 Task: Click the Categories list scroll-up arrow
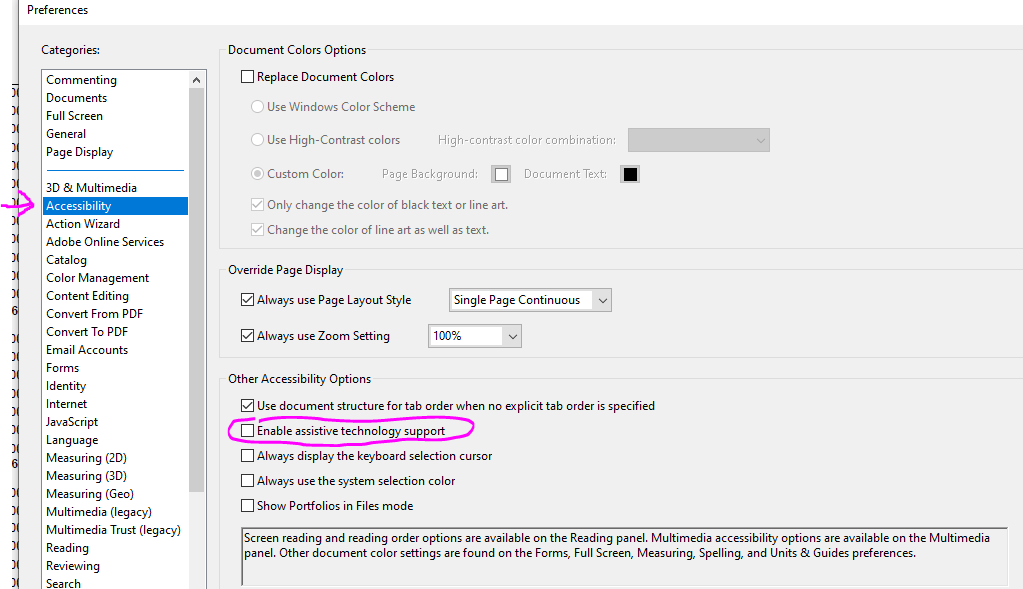click(196, 78)
